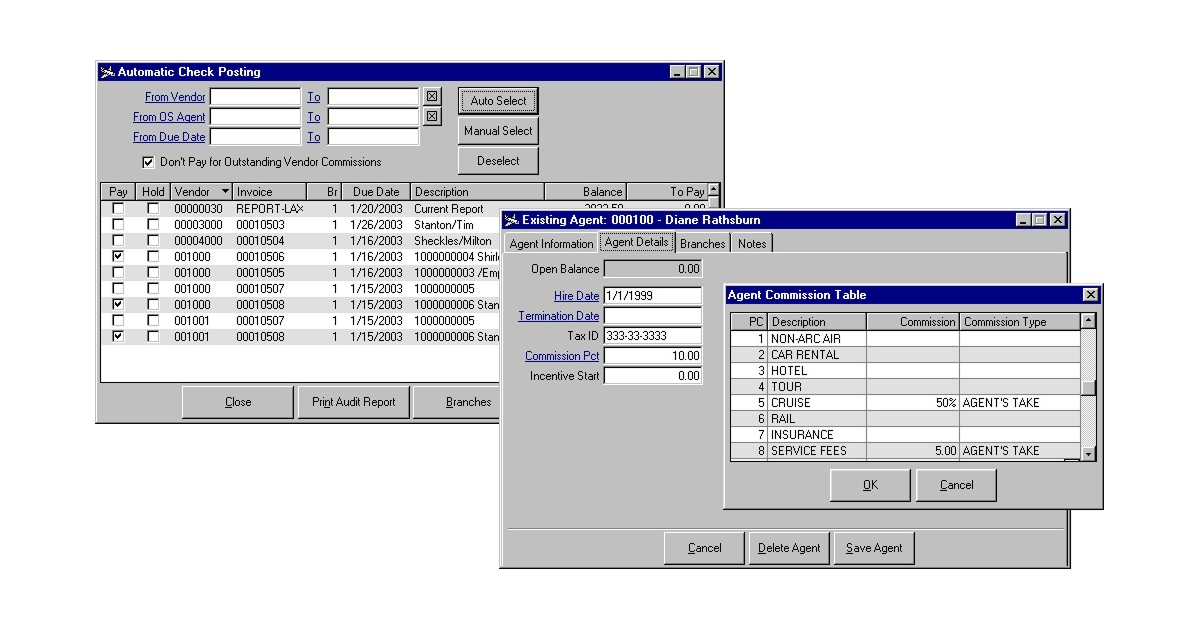Select the SERVICE FEES row description
1200x630 pixels.
coord(817,451)
